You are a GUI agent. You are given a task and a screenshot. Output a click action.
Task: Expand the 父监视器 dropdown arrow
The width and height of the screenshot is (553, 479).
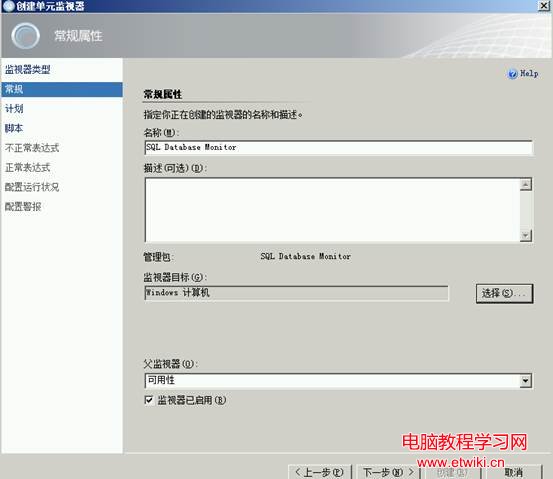(x=525, y=381)
